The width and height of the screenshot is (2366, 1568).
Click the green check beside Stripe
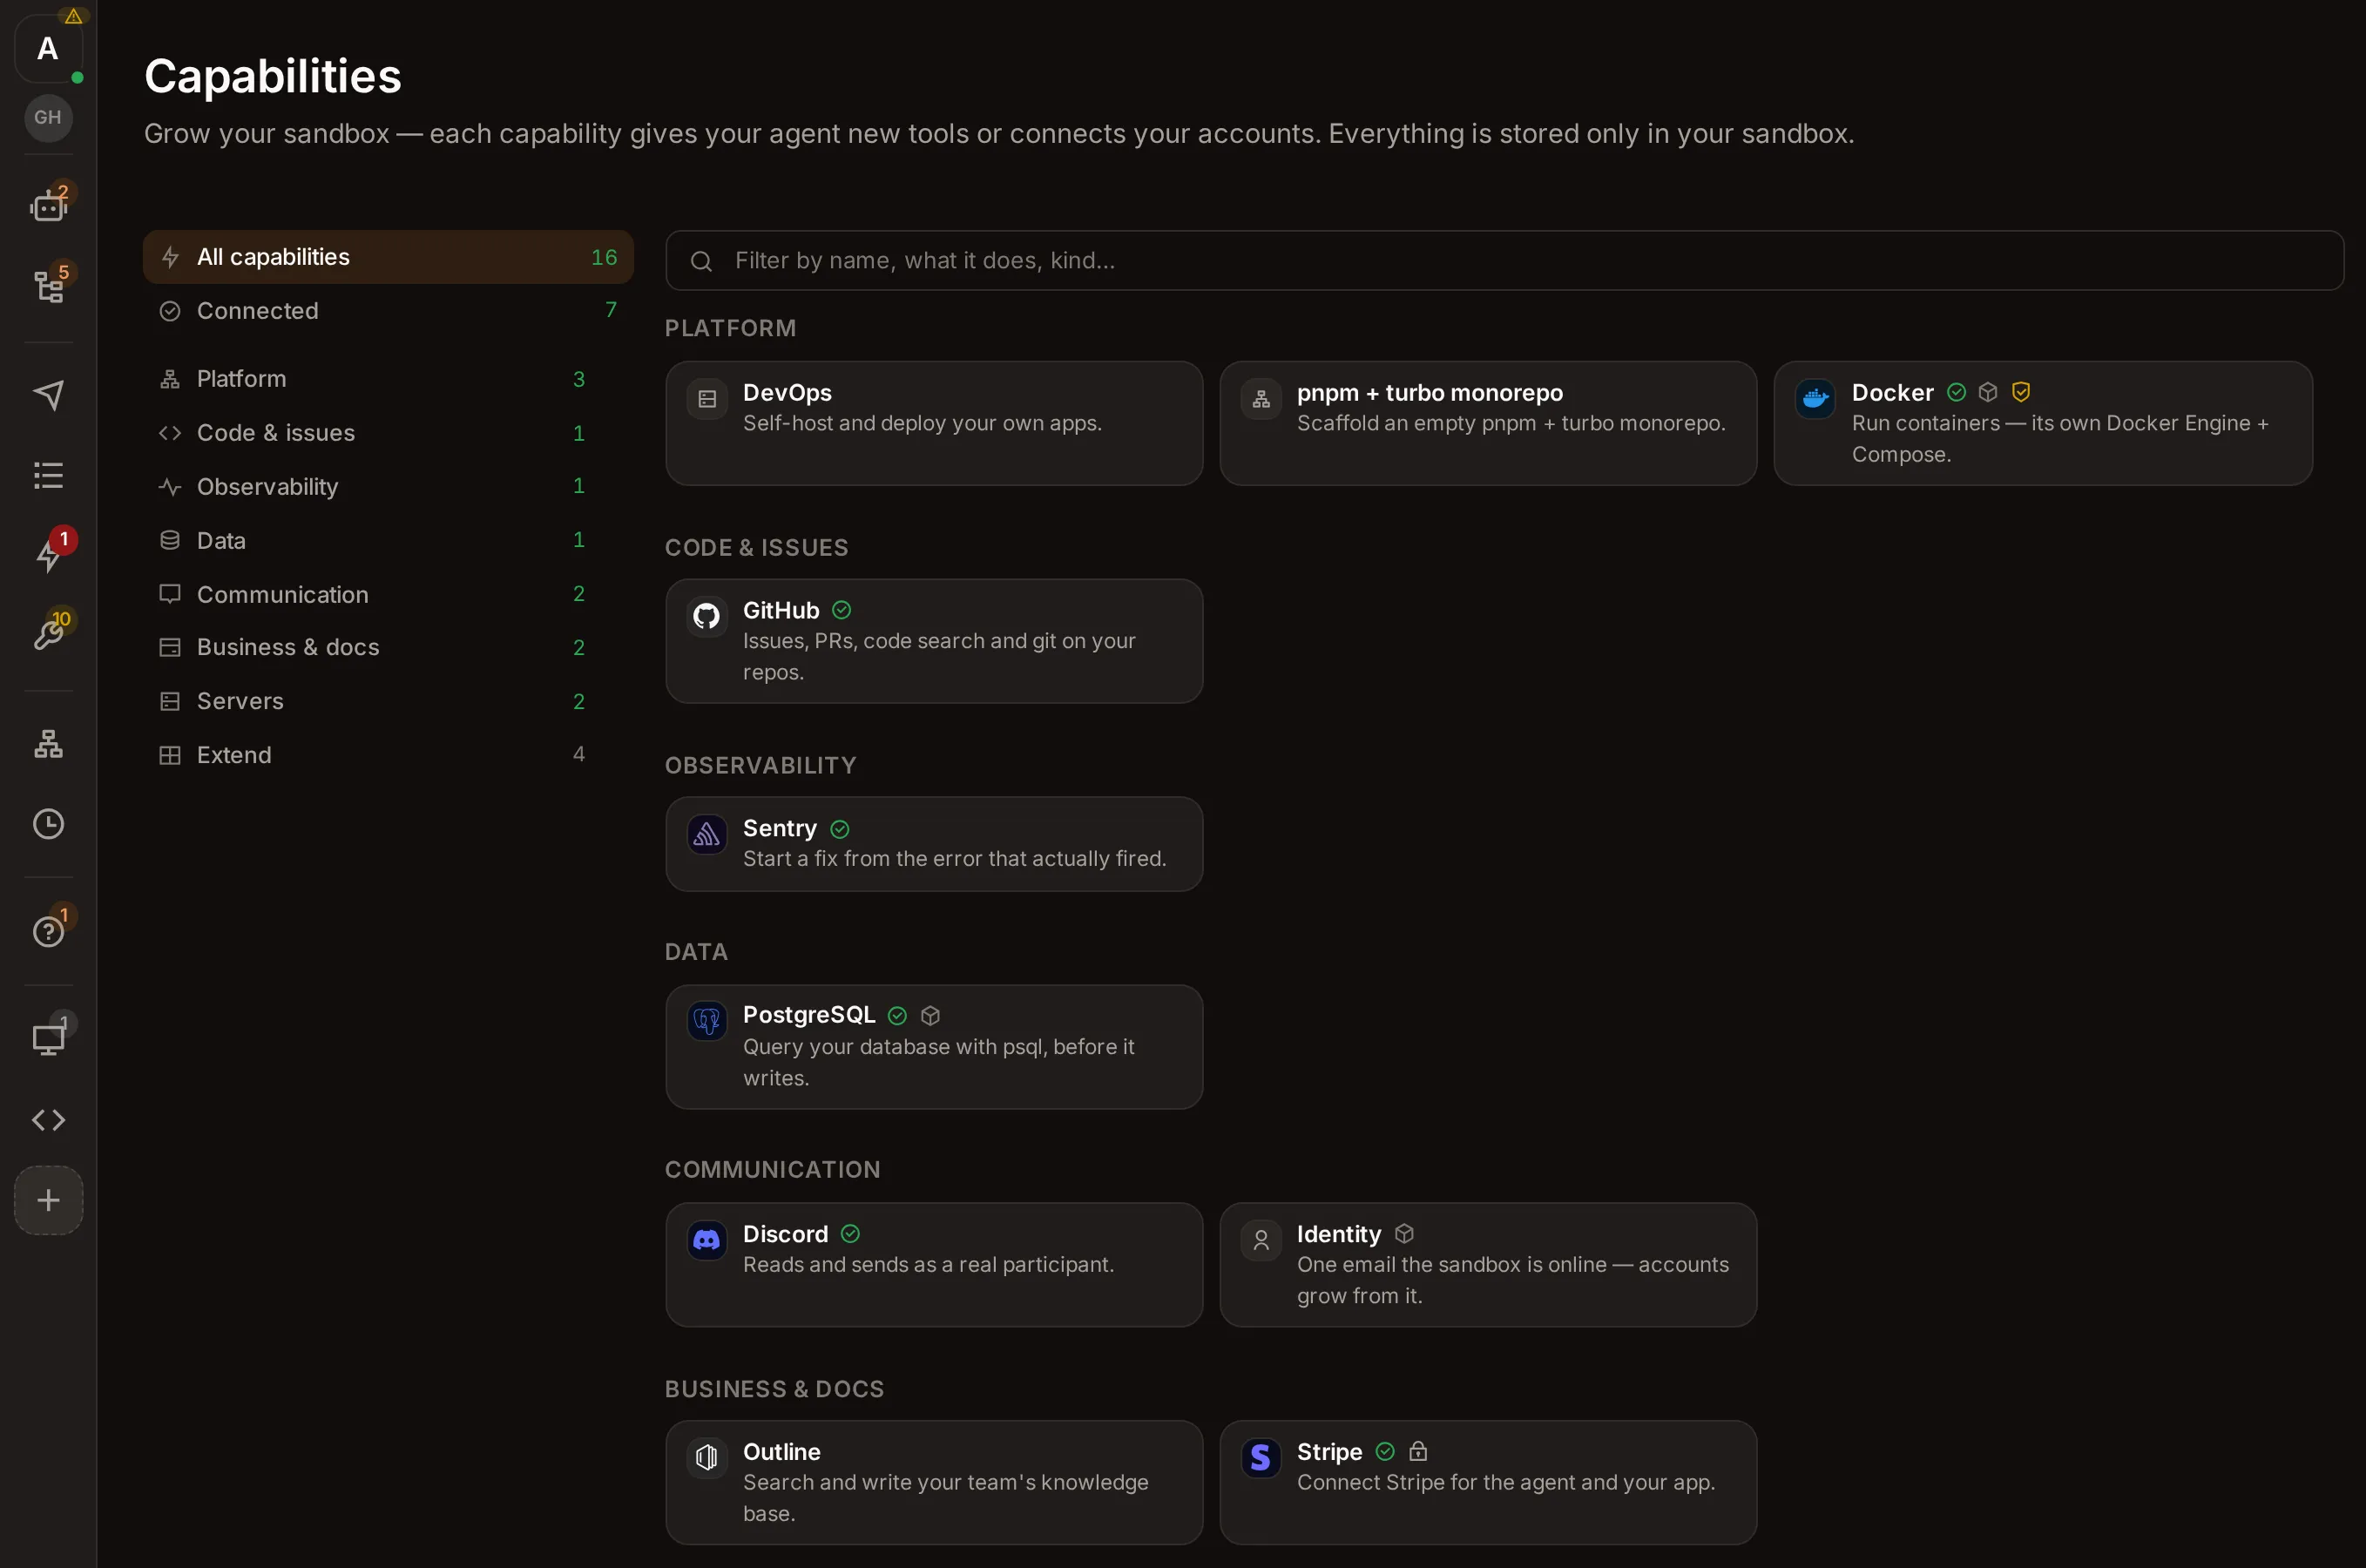point(1385,1451)
